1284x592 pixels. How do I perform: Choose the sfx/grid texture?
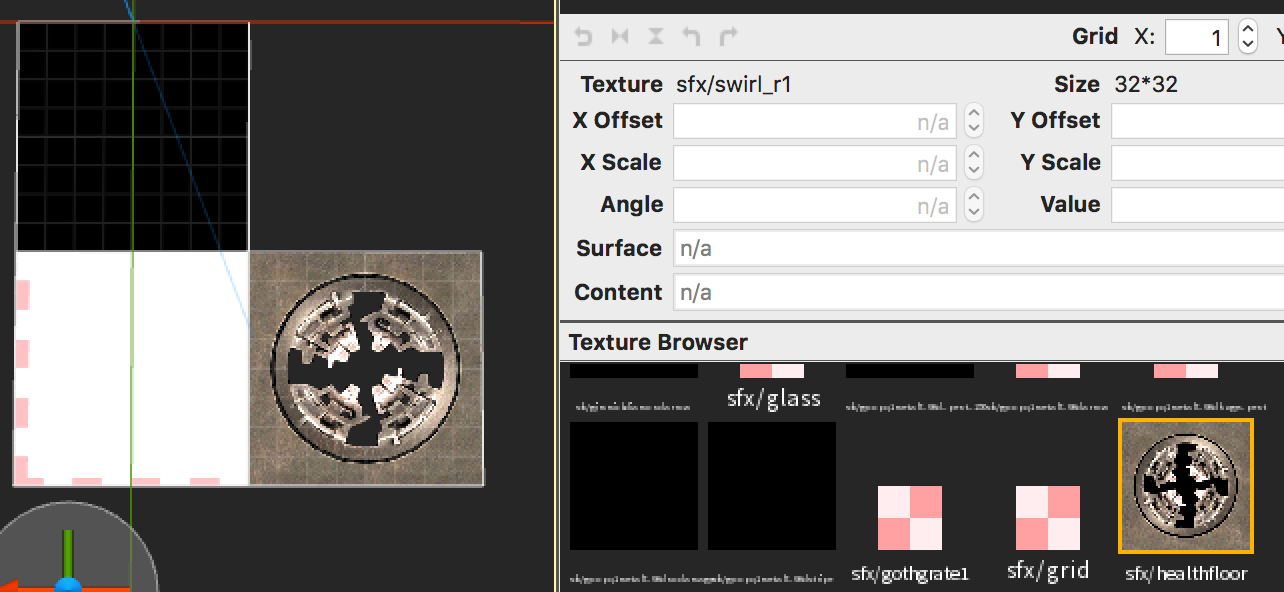pyautogui.click(x=1048, y=518)
